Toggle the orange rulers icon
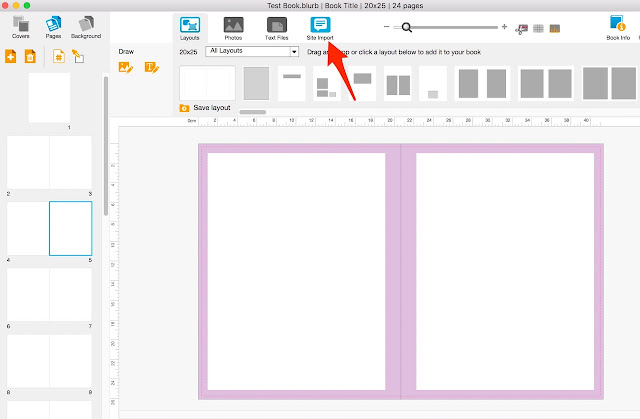 click(x=555, y=29)
